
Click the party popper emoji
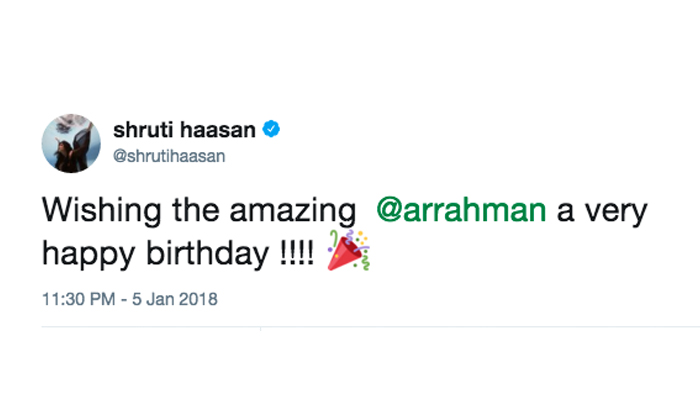coord(349,249)
